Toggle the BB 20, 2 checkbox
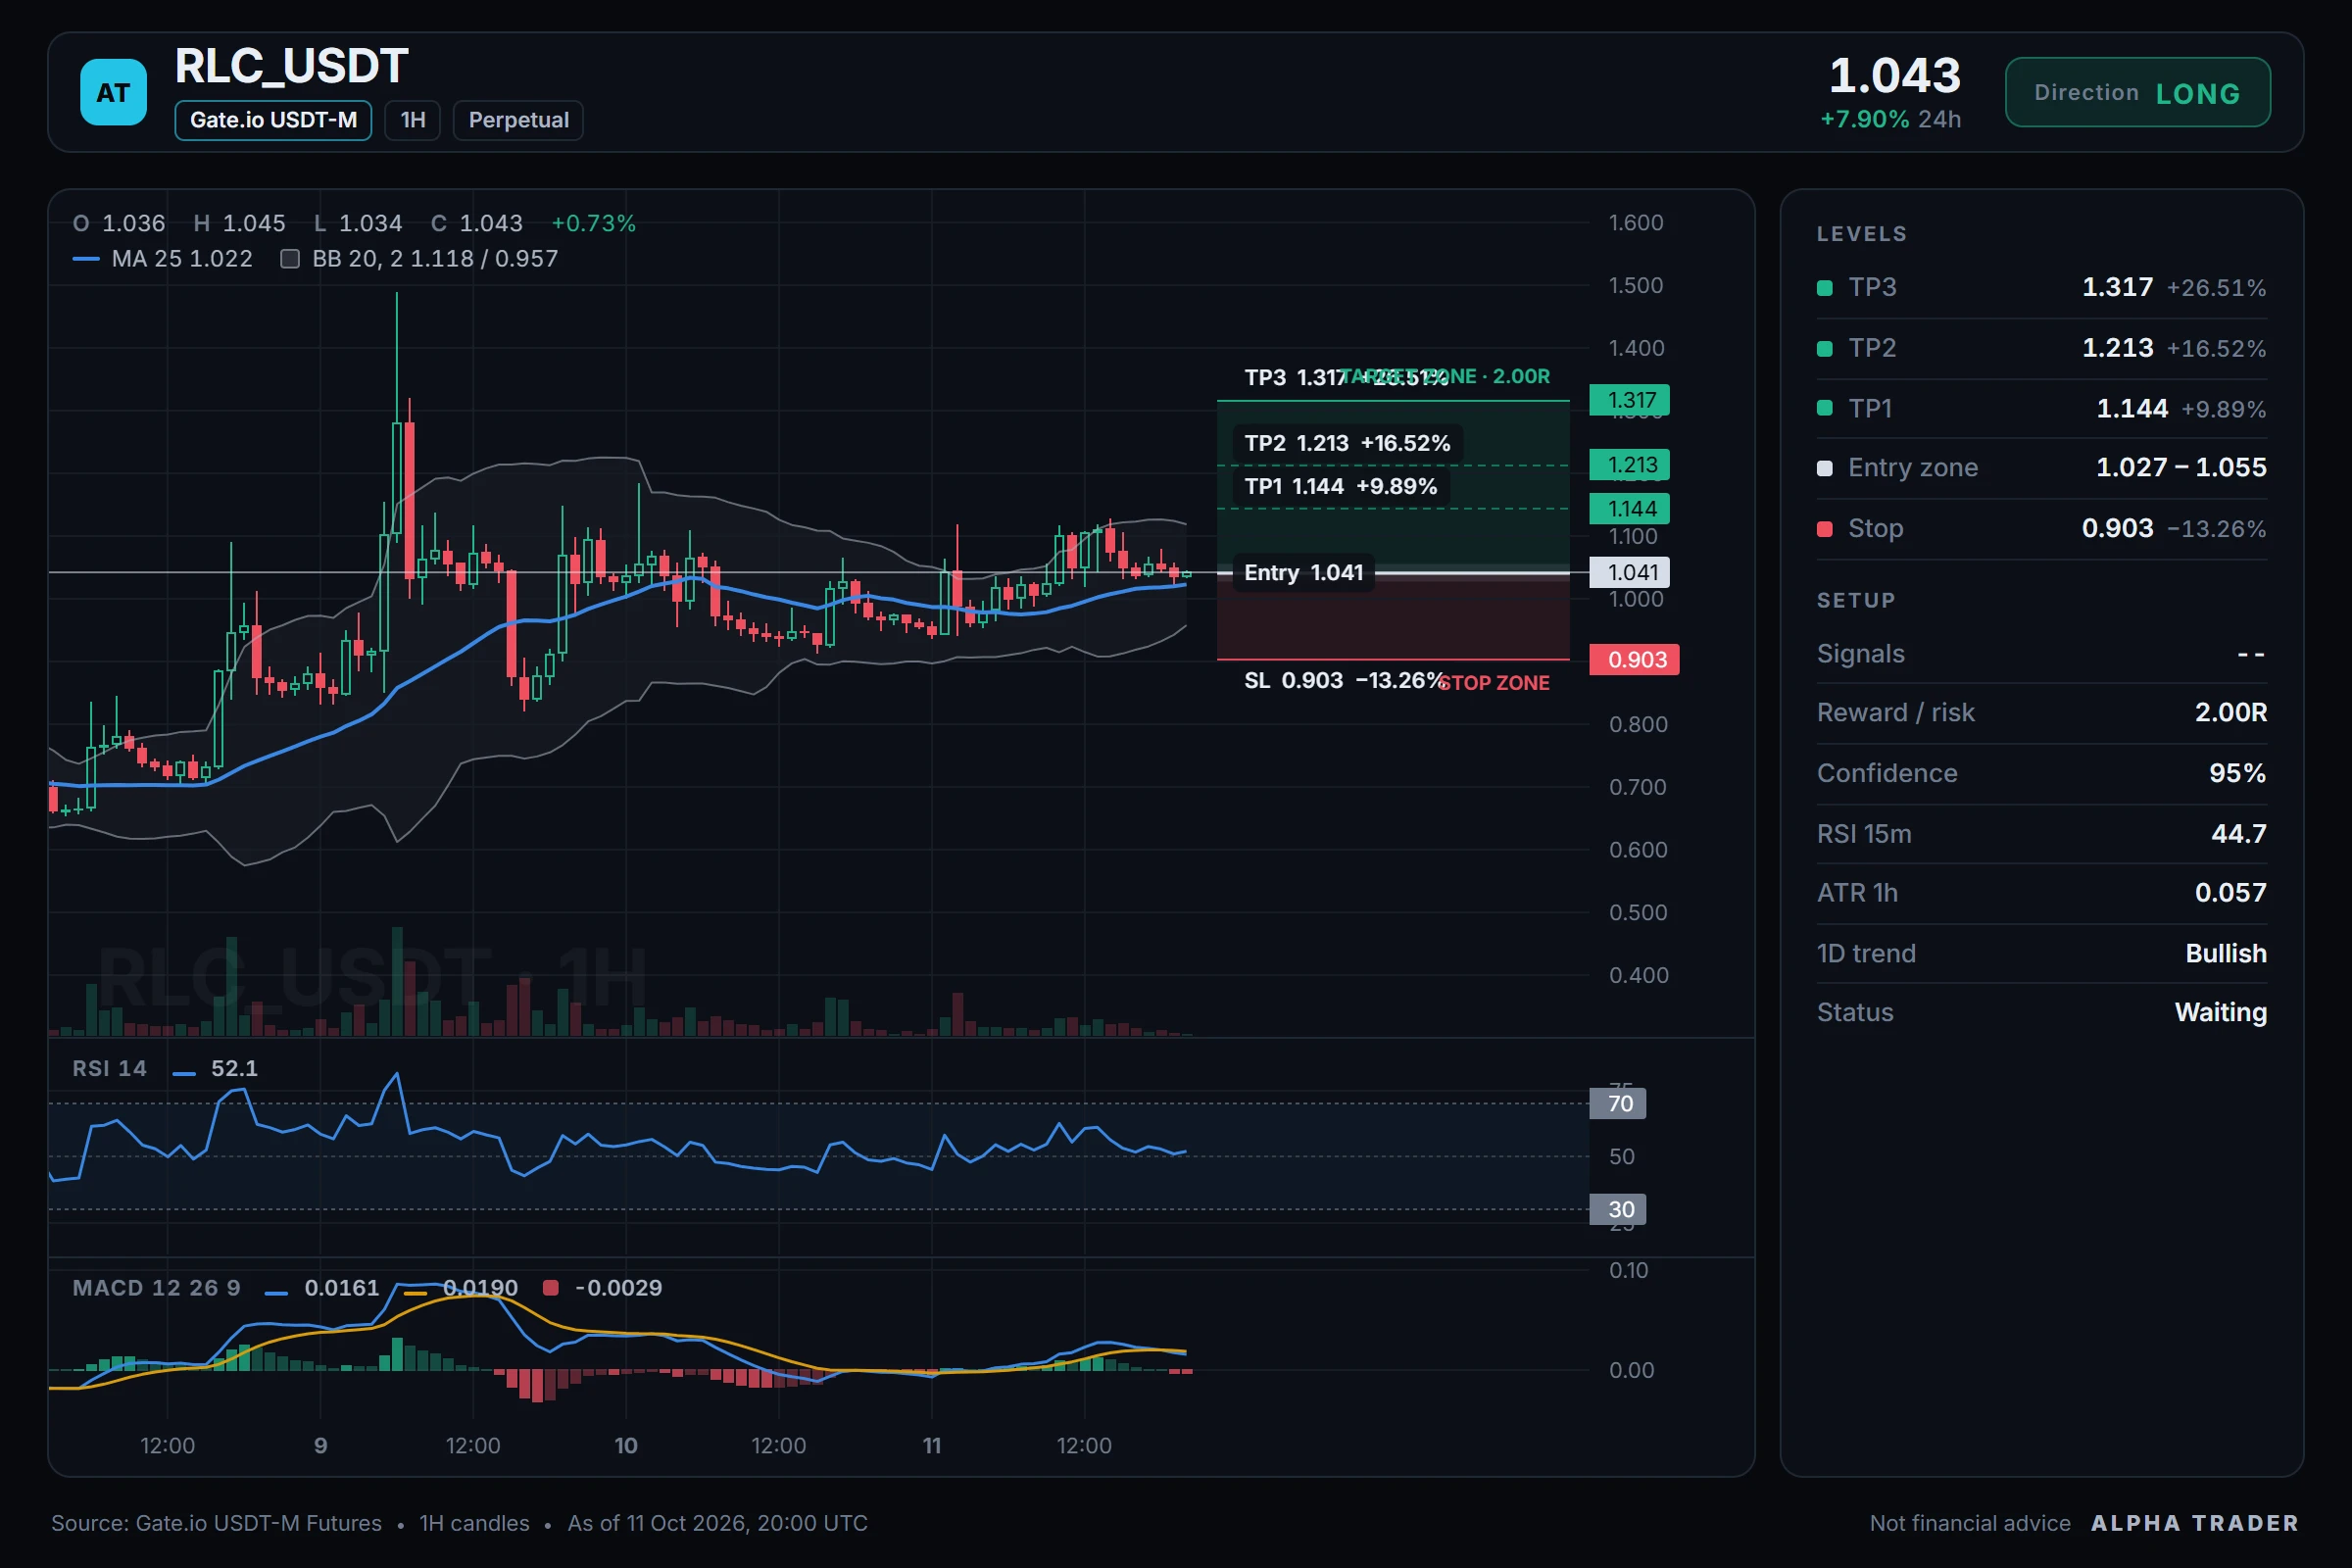Screen dimensions: 2352x1568 pos(290,259)
